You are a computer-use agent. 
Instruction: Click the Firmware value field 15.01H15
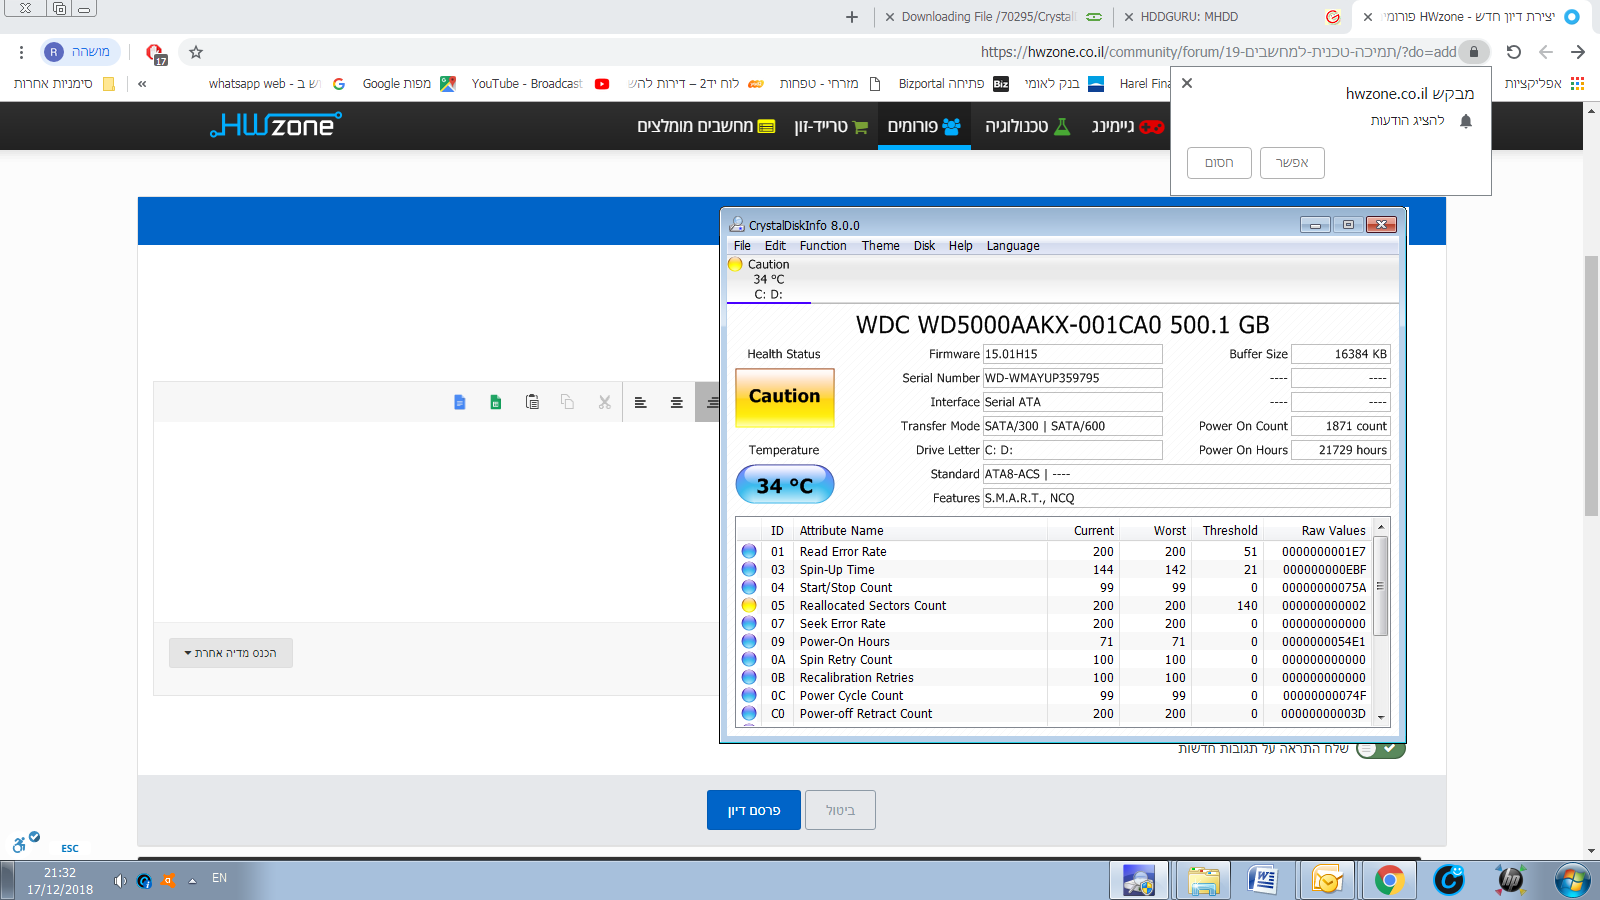click(1072, 354)
